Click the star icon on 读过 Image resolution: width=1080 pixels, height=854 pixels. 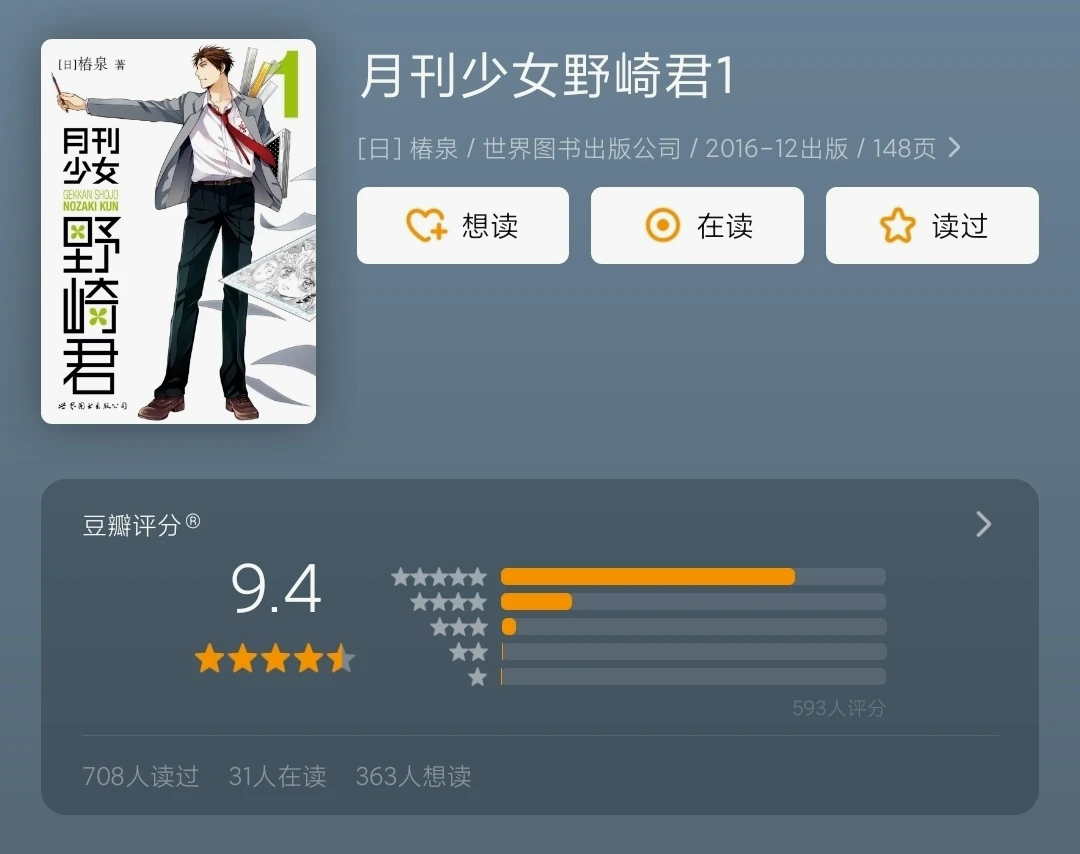tap(897, 225)
